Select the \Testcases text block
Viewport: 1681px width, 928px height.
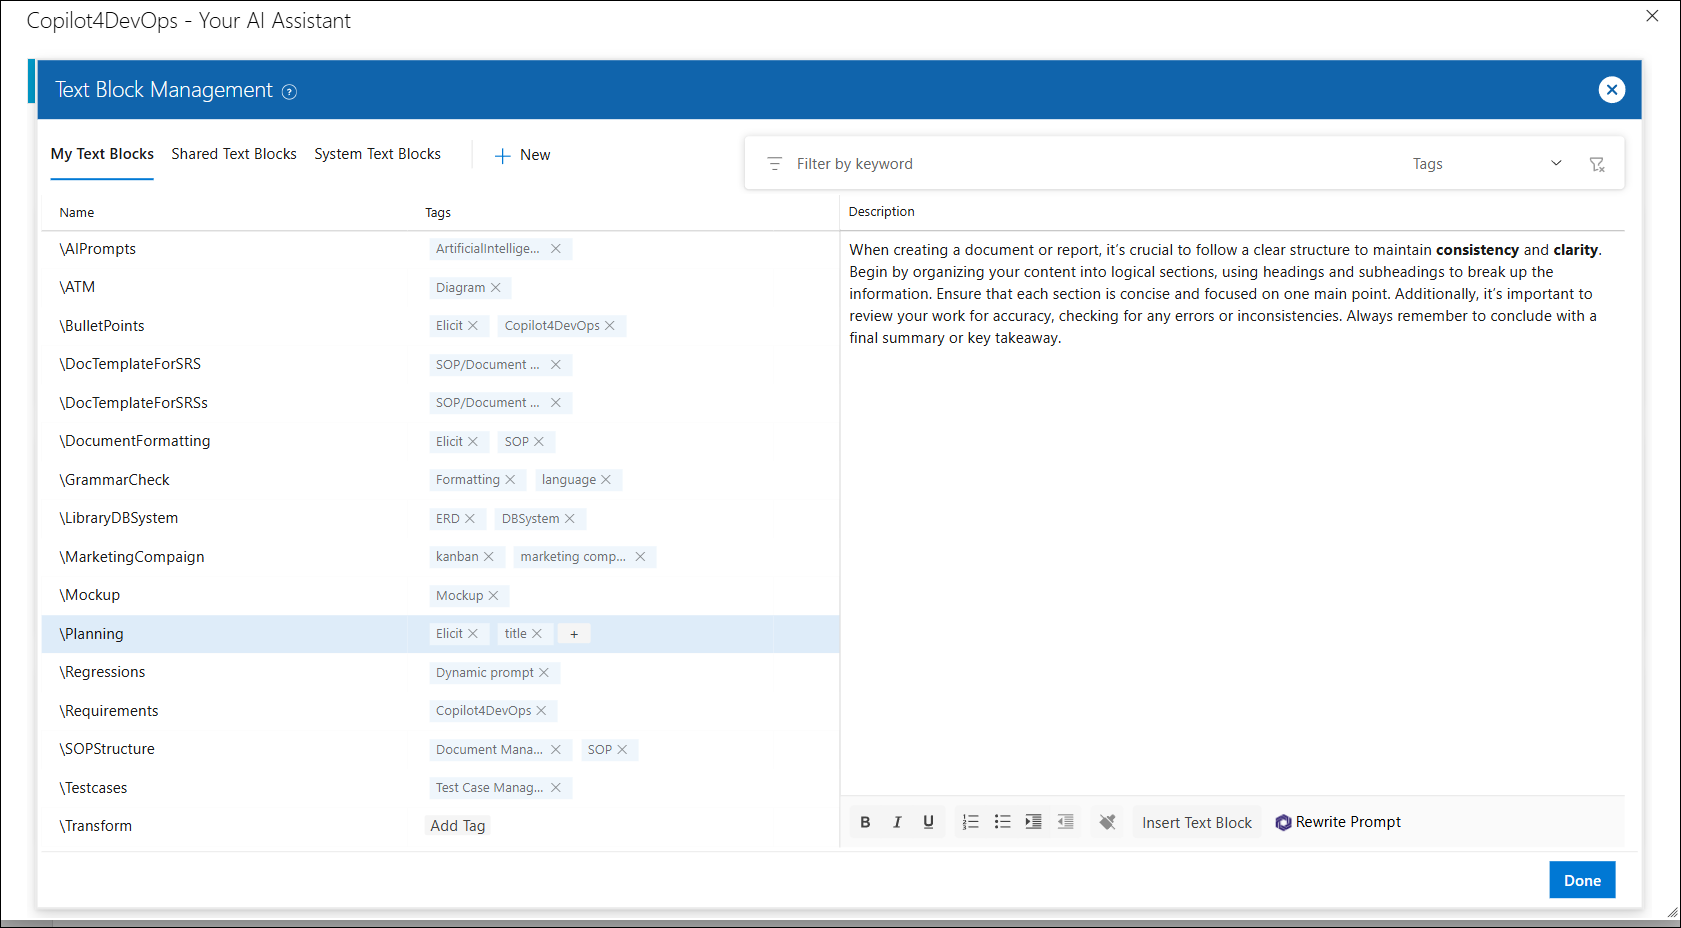(x=93, y=788)
